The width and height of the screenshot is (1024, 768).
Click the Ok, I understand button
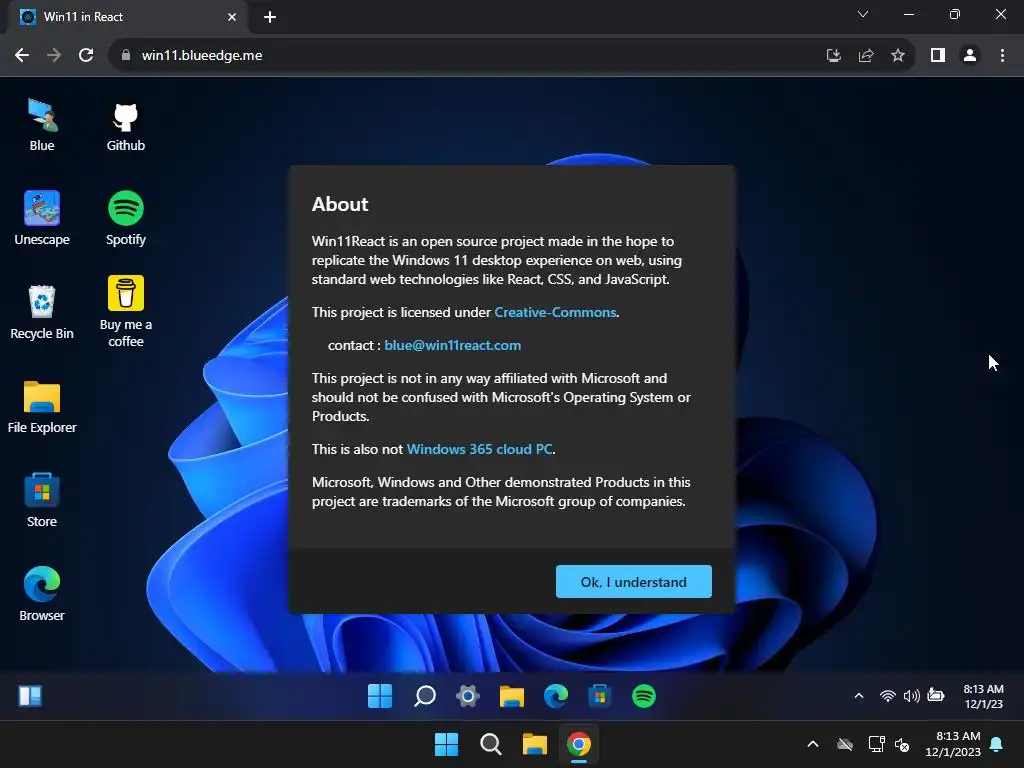point(633,582)
